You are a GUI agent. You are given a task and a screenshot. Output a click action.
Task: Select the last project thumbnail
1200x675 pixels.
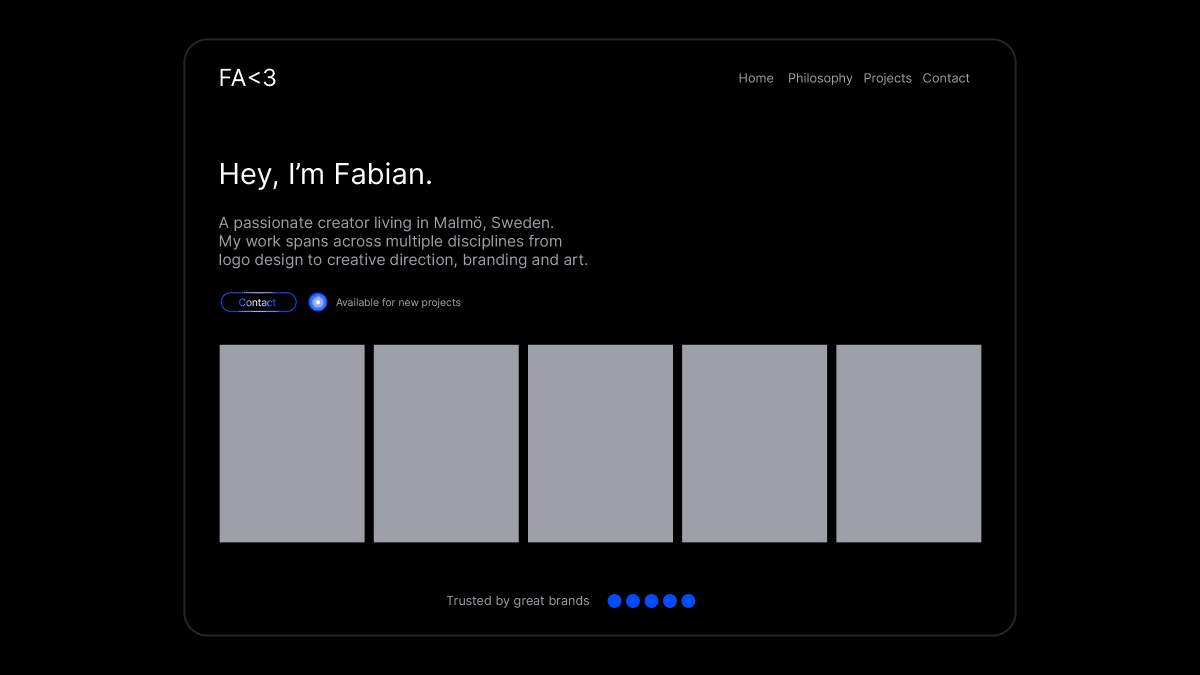coord(908,443)
